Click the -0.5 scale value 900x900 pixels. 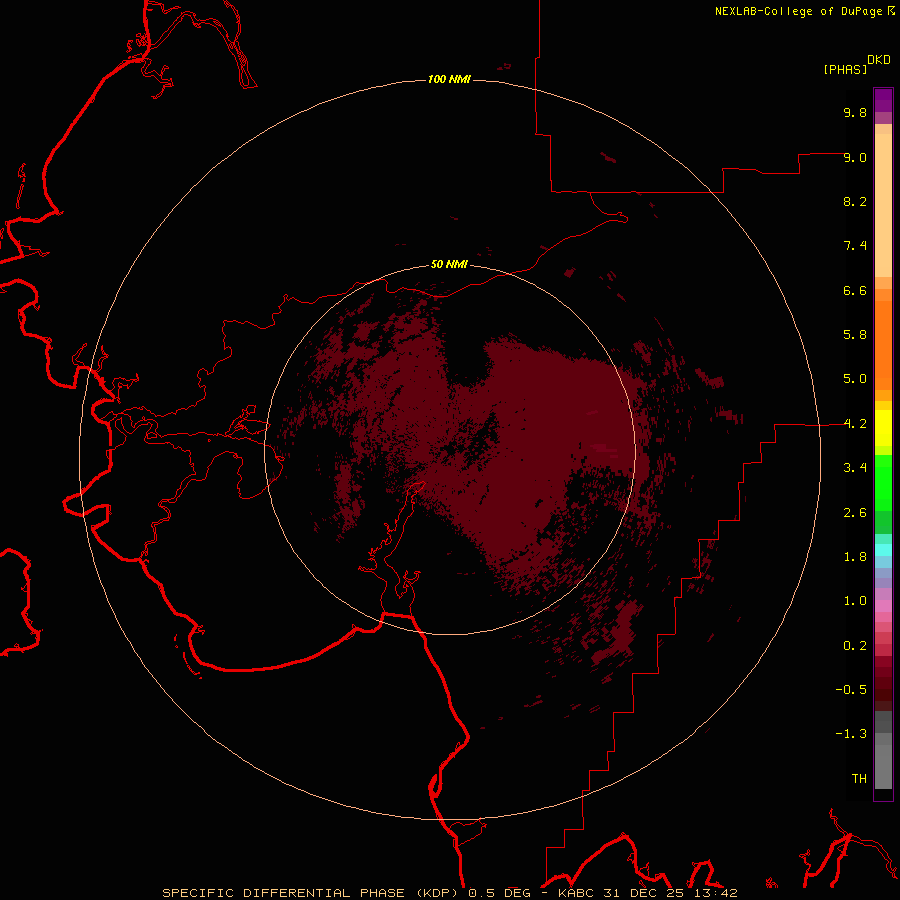851,690
